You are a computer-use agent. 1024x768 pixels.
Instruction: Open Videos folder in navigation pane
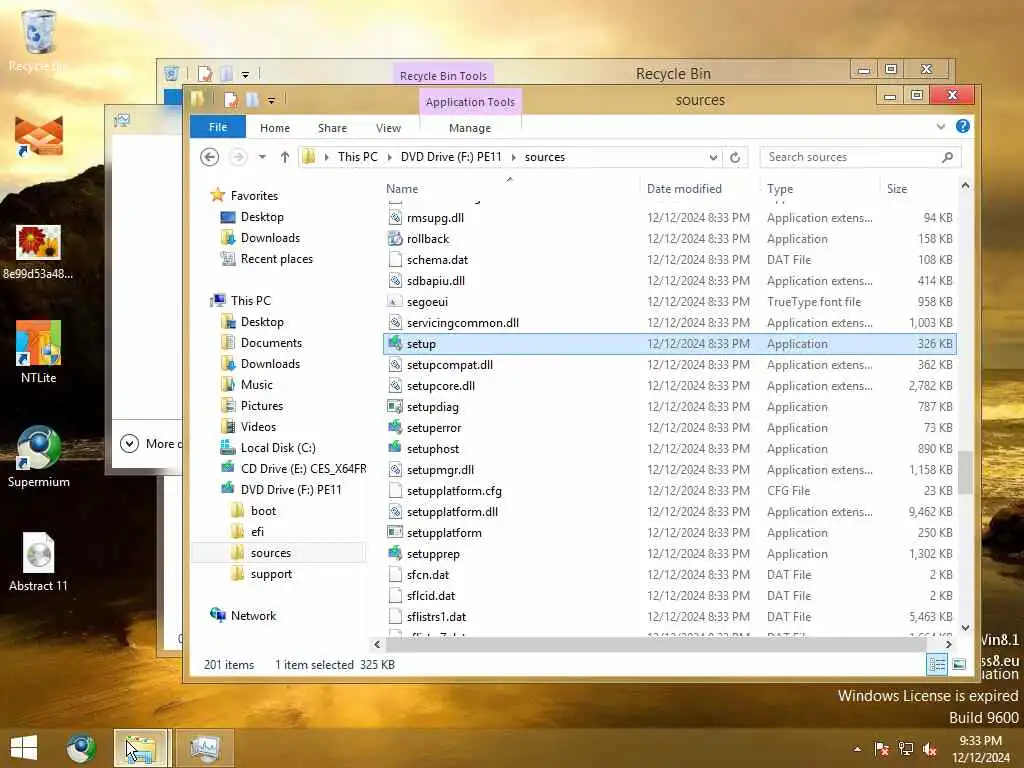258,426
